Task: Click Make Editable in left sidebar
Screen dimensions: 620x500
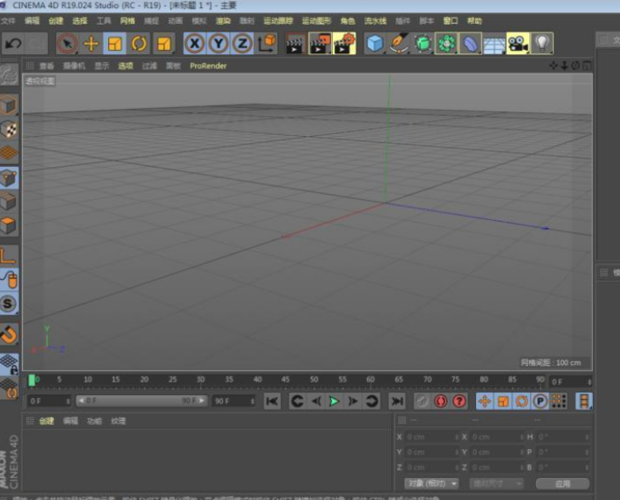Action: [x=9, y=75]
